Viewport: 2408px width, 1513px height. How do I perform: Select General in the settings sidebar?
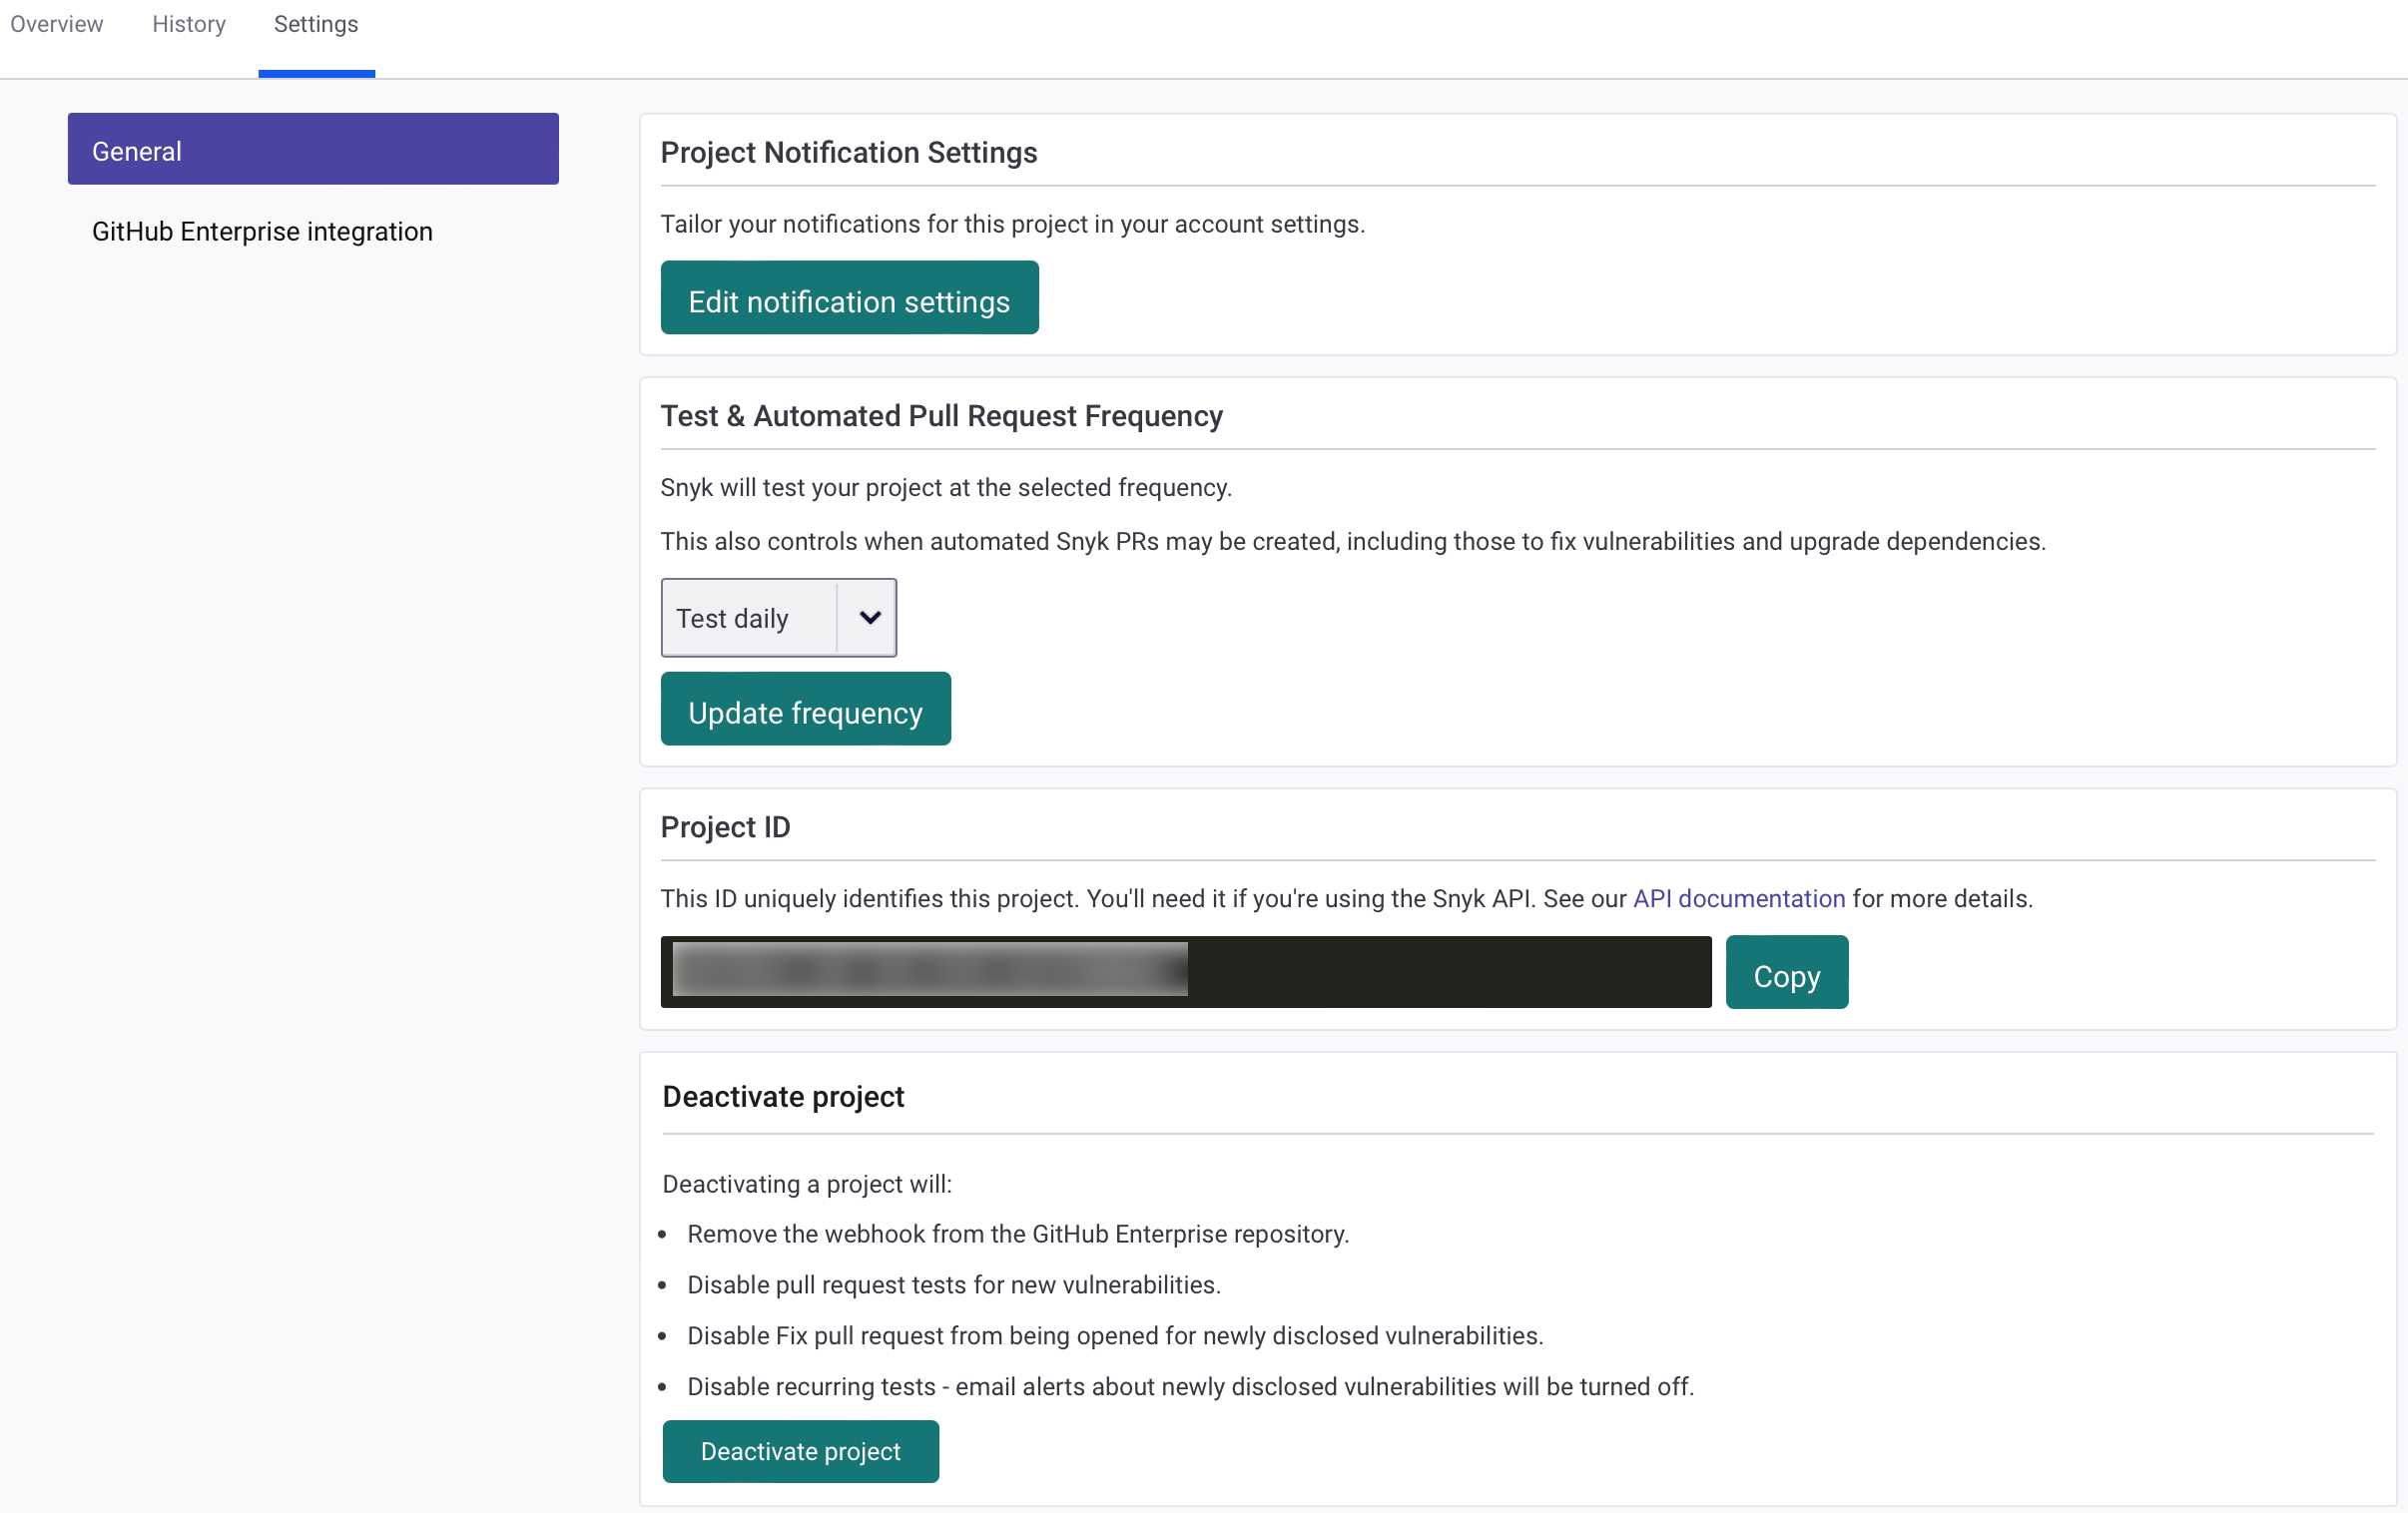point(313,150)
